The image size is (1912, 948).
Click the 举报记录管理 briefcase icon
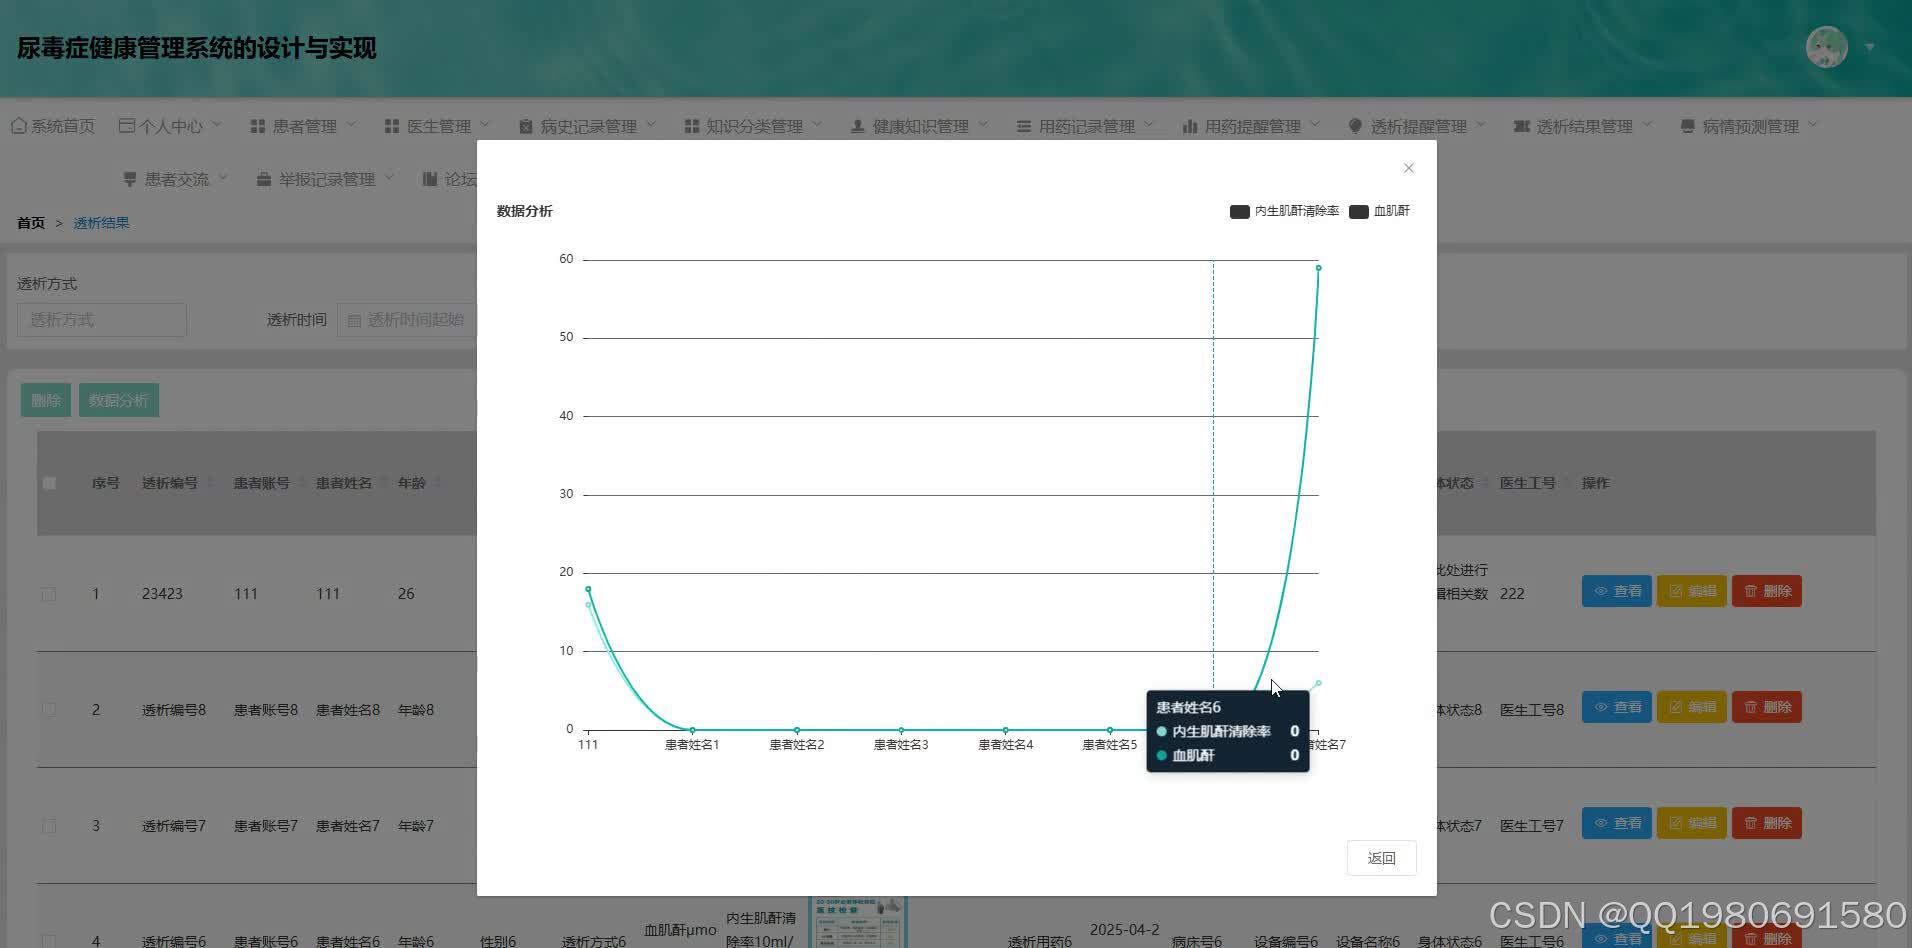263,179
